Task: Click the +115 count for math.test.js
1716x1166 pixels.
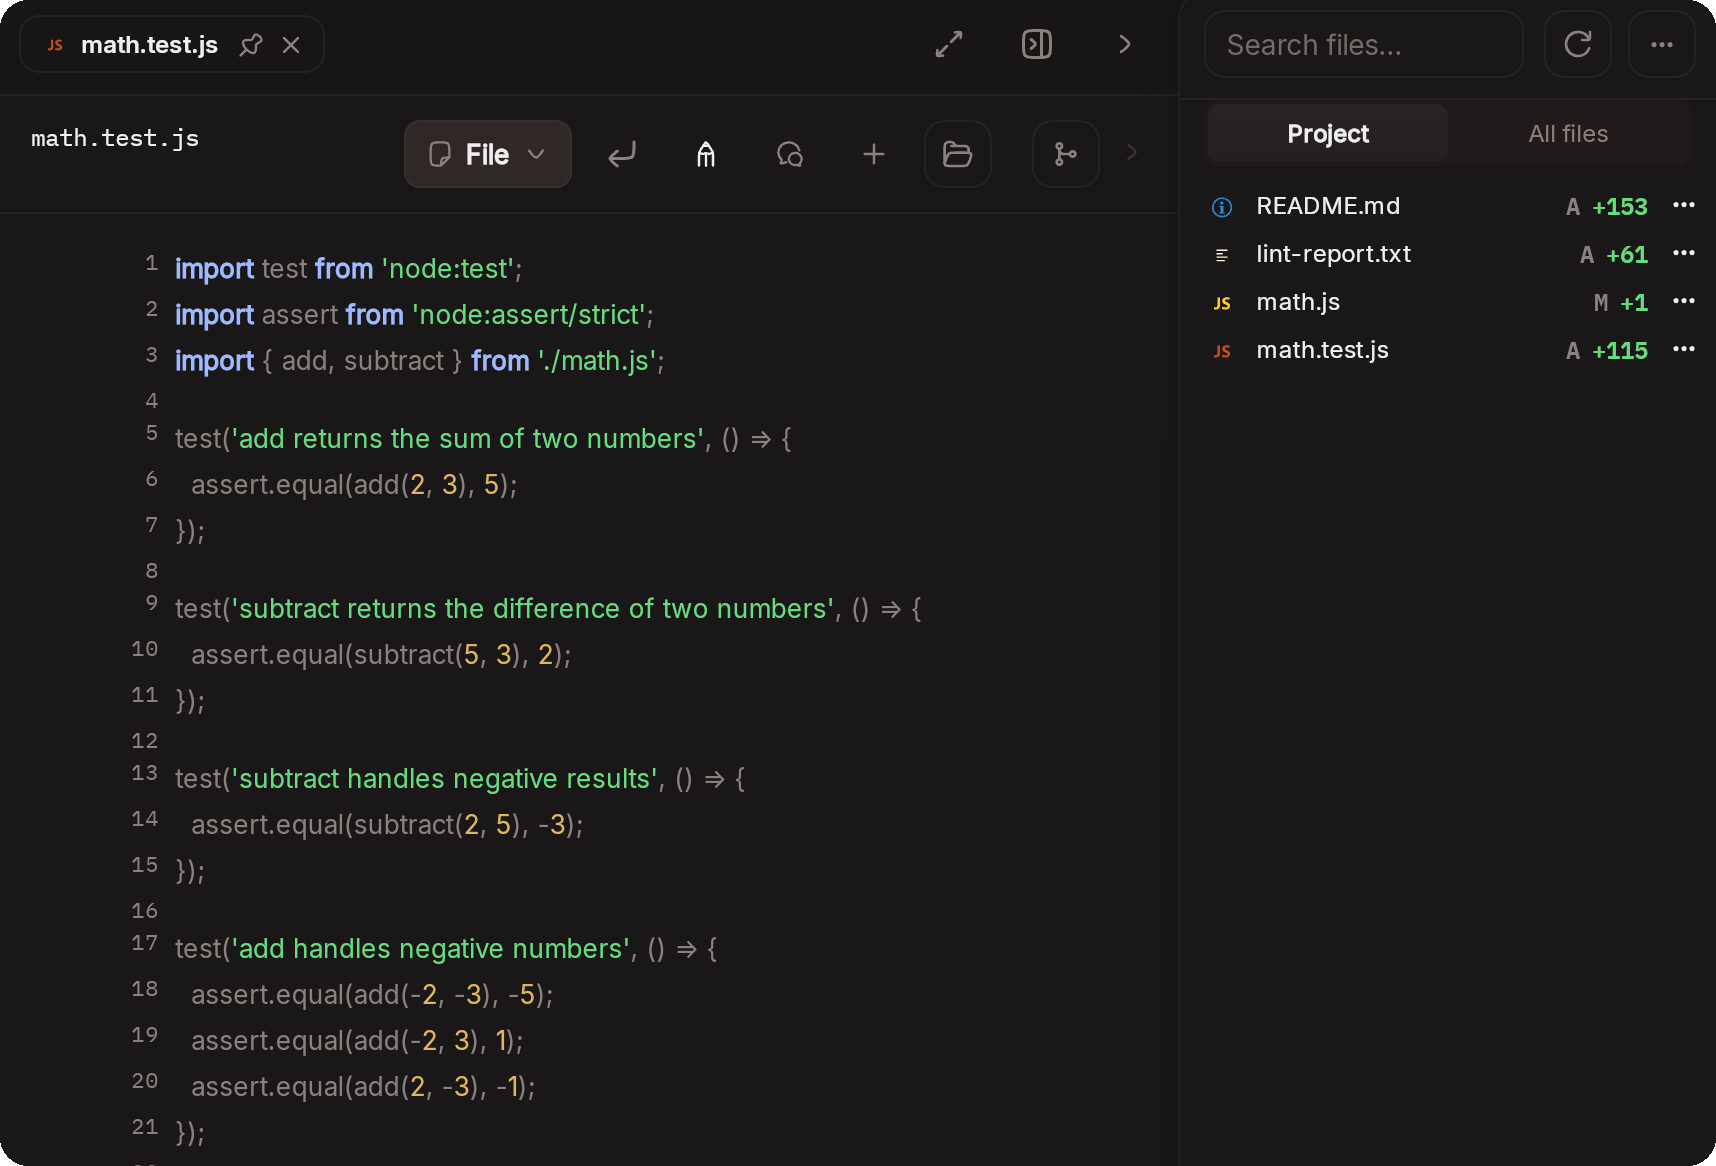Action: pos(1620,351)
